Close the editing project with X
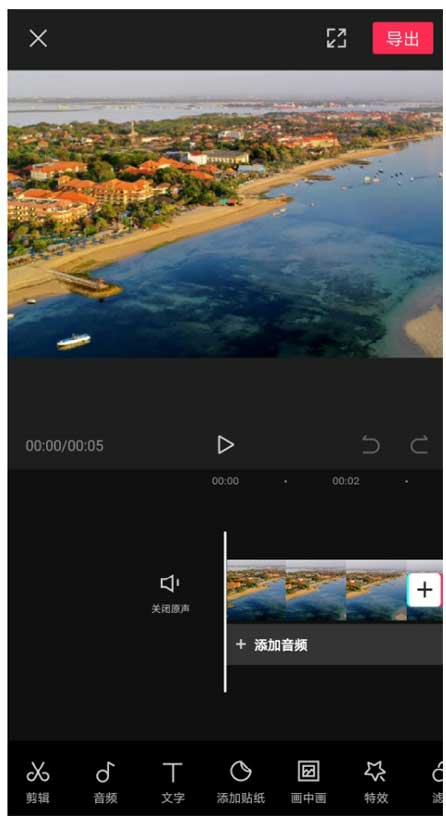Screen dimensions: 446x819 pos(38,38)
